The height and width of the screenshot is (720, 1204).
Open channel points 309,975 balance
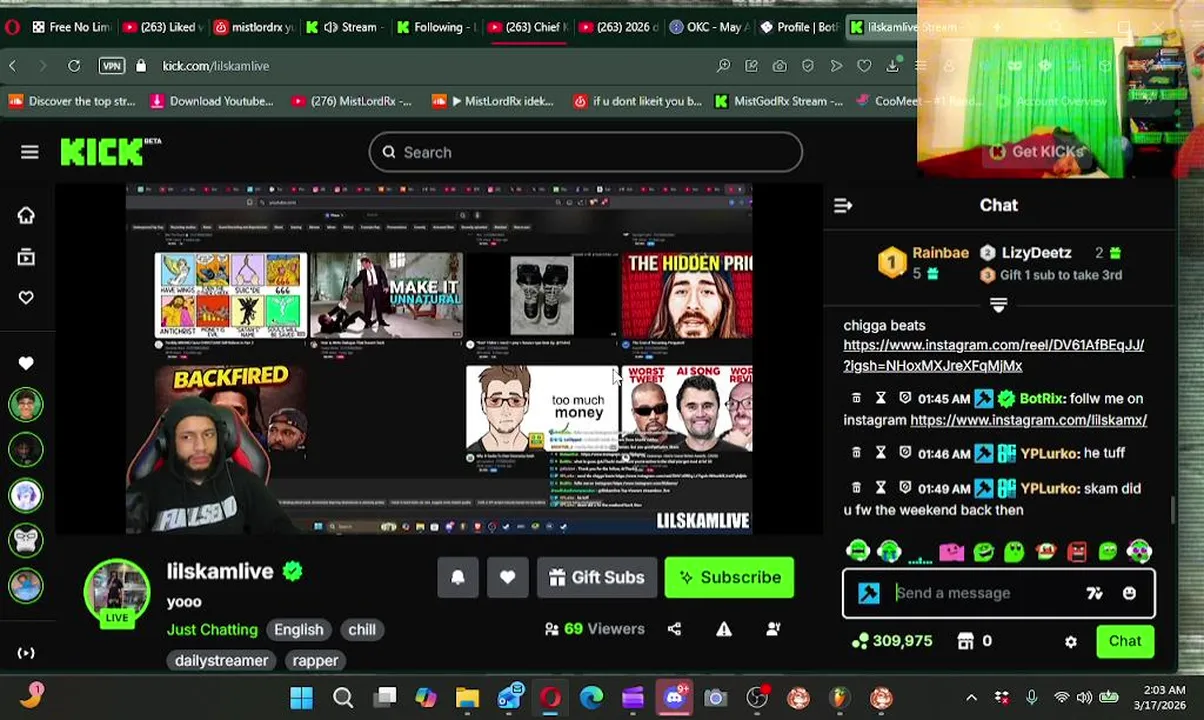[892, 641]
